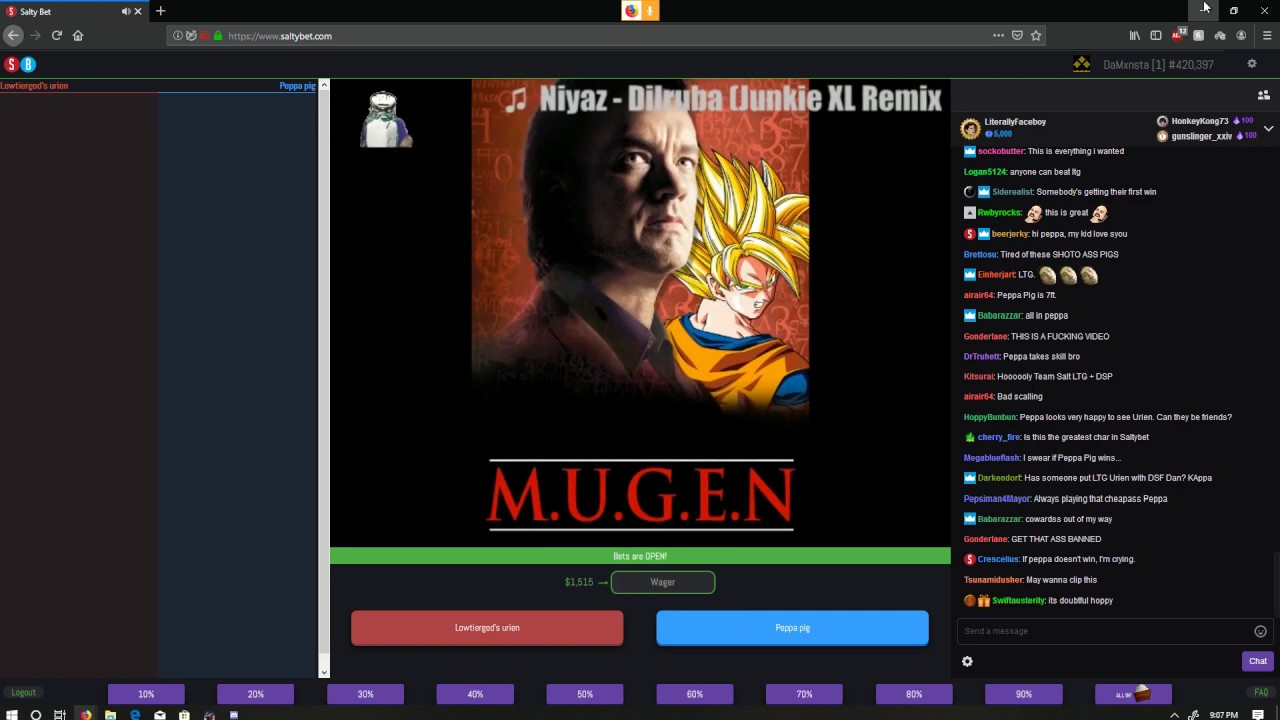Open Microsoft Edge from the taskbar
This screenshot has width=1280, height=720.
135,715
